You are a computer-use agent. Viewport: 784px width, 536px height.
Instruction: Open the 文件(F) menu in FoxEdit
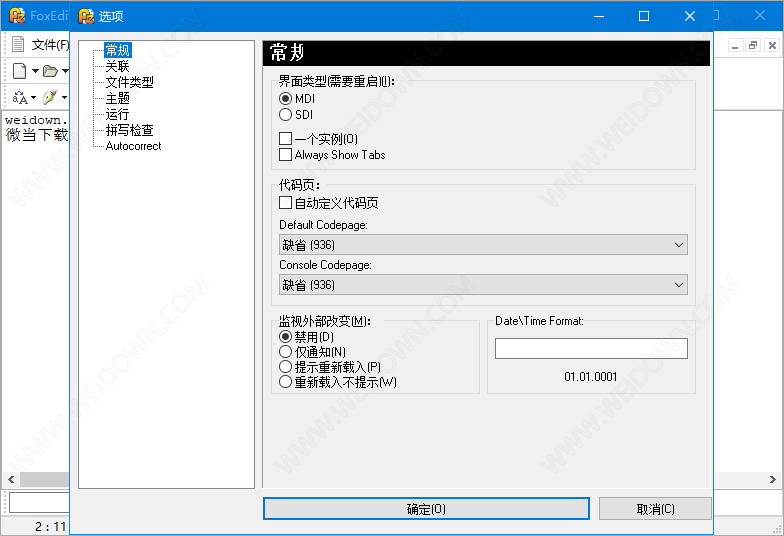click(50, 45)
